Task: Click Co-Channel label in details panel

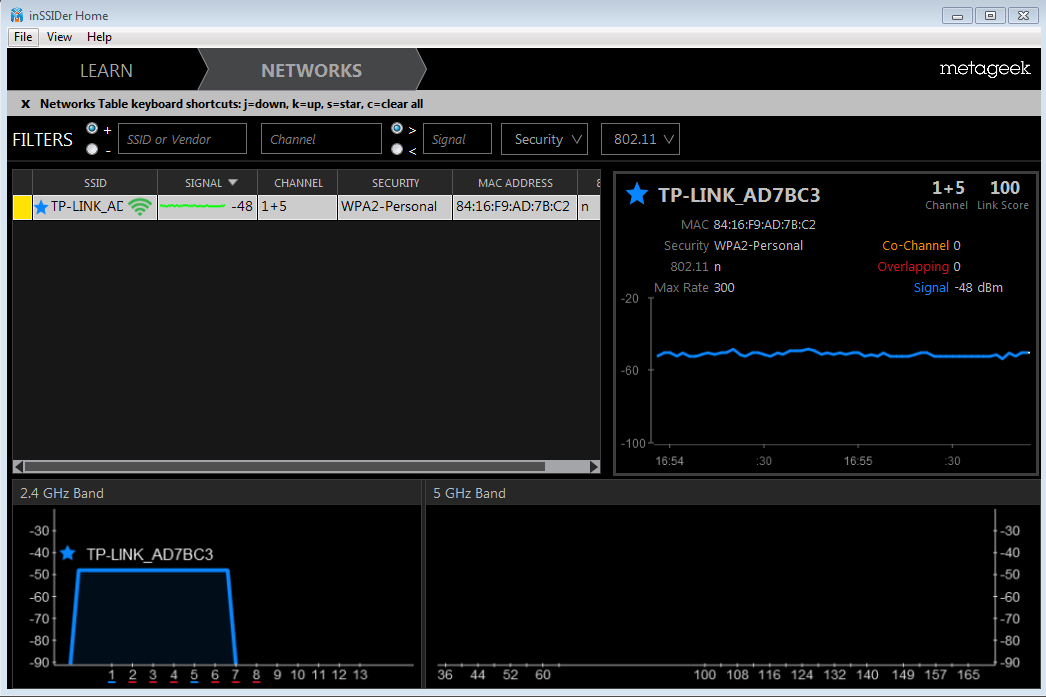Action: (915, 245)
